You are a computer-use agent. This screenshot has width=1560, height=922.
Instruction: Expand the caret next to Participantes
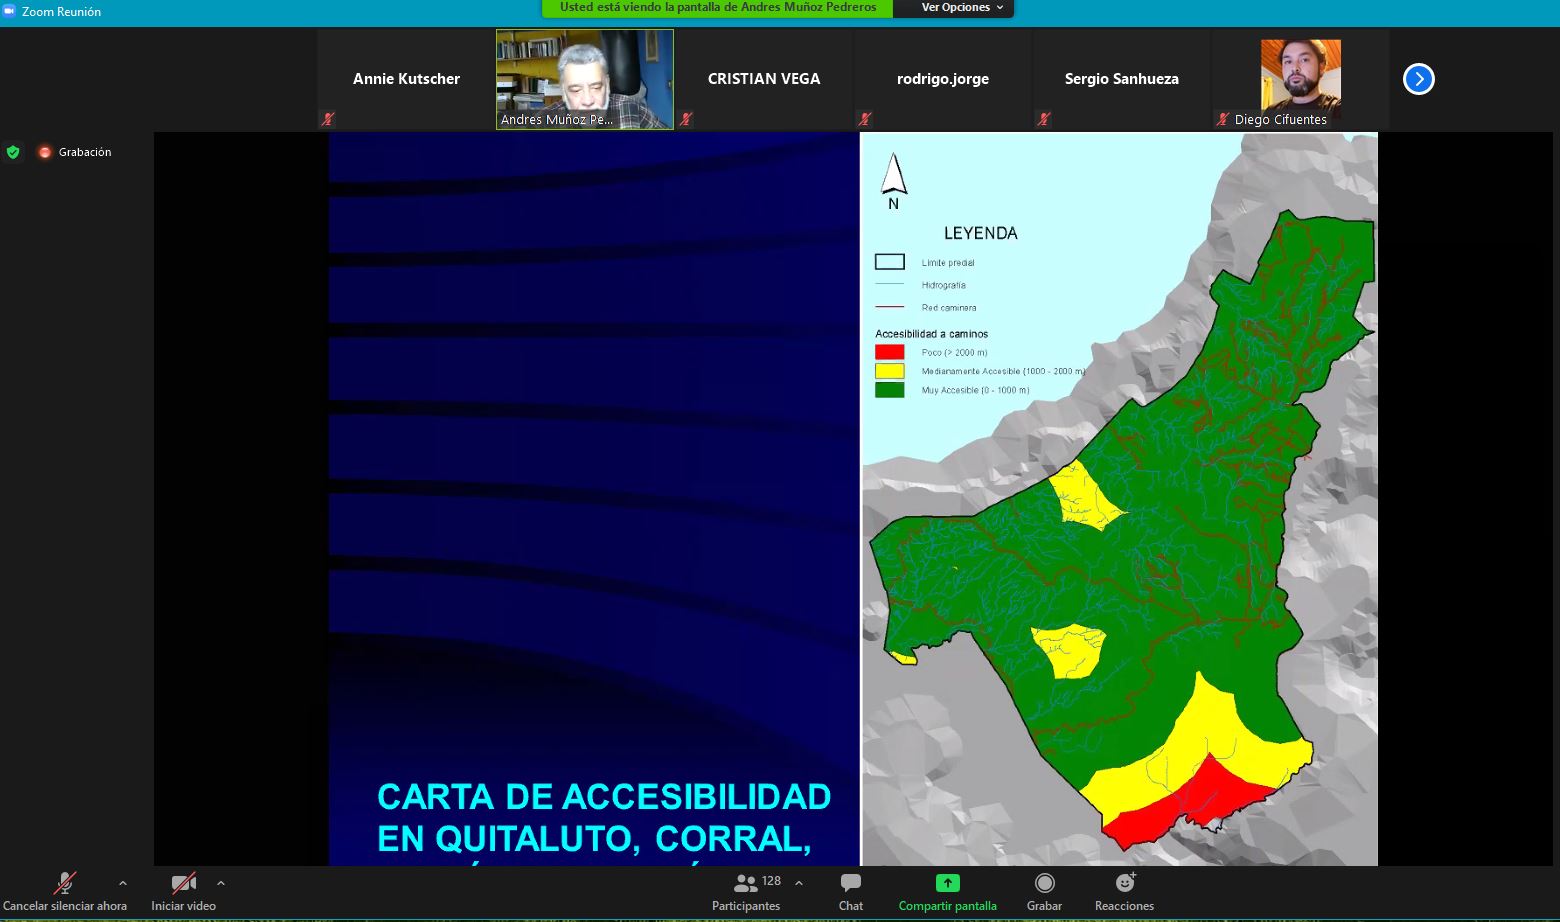click(799, 883)
